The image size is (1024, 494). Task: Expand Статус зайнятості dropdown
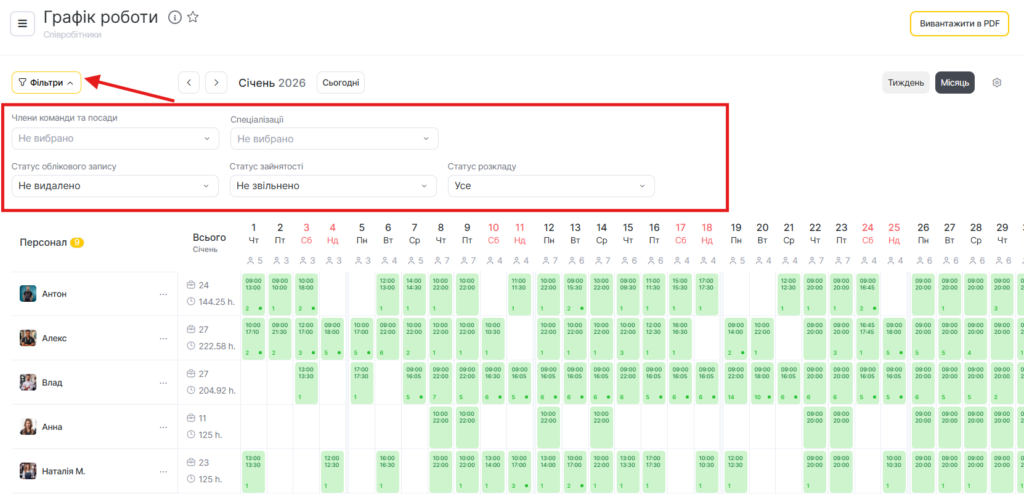[x=334, y=186]
